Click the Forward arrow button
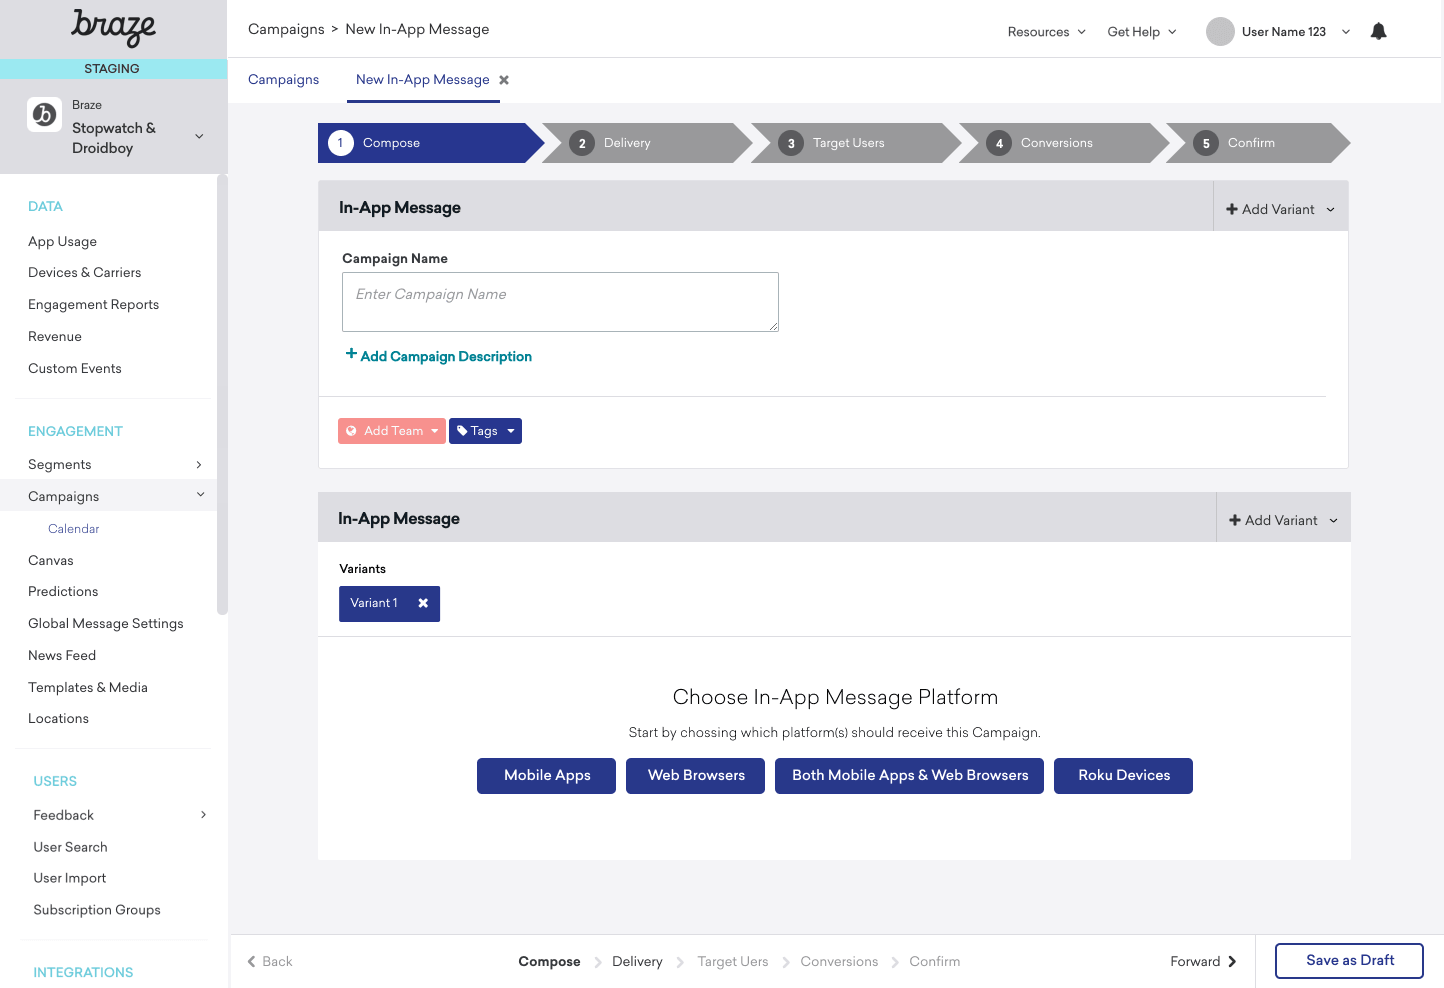The width and height of the screenshot is (1444, 988). coord(1203,962)
